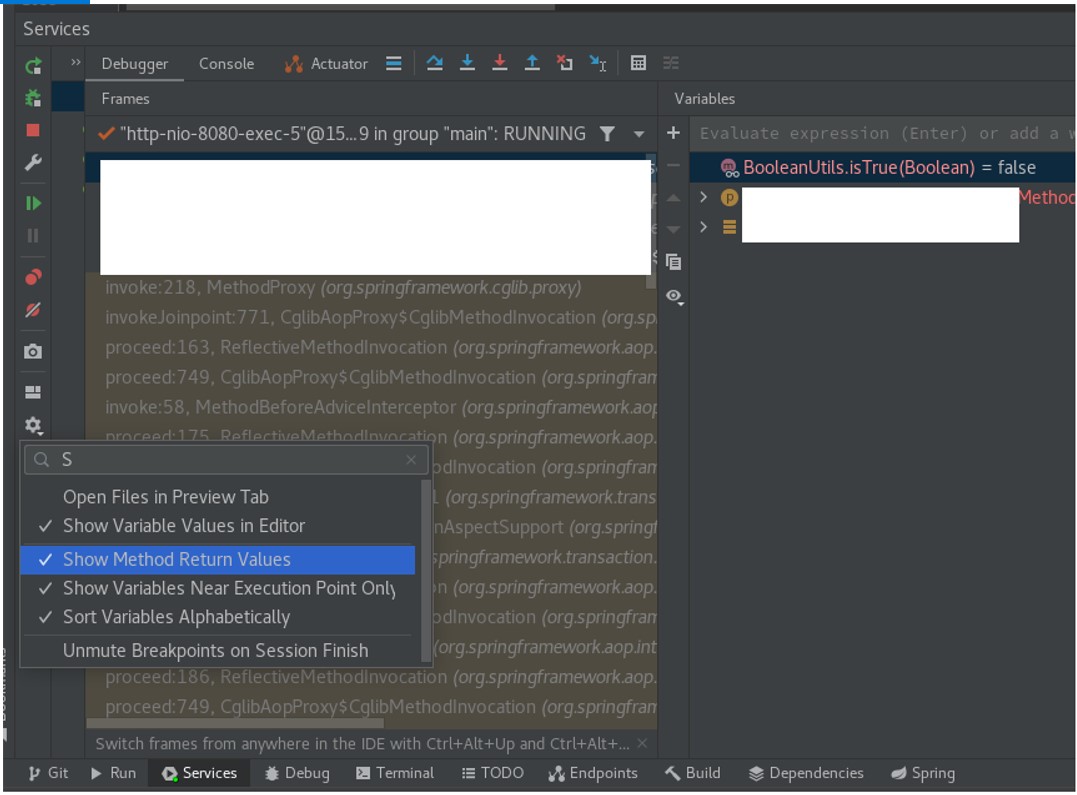Open the Endpoints tool window

(x=593, y=773)
